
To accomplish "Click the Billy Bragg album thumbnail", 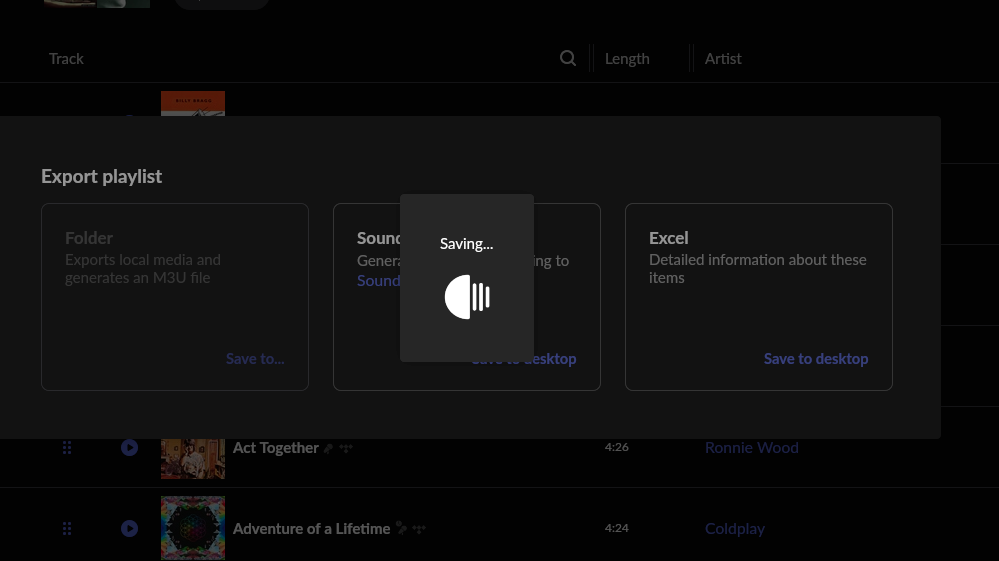I will (x=192, y=103).
